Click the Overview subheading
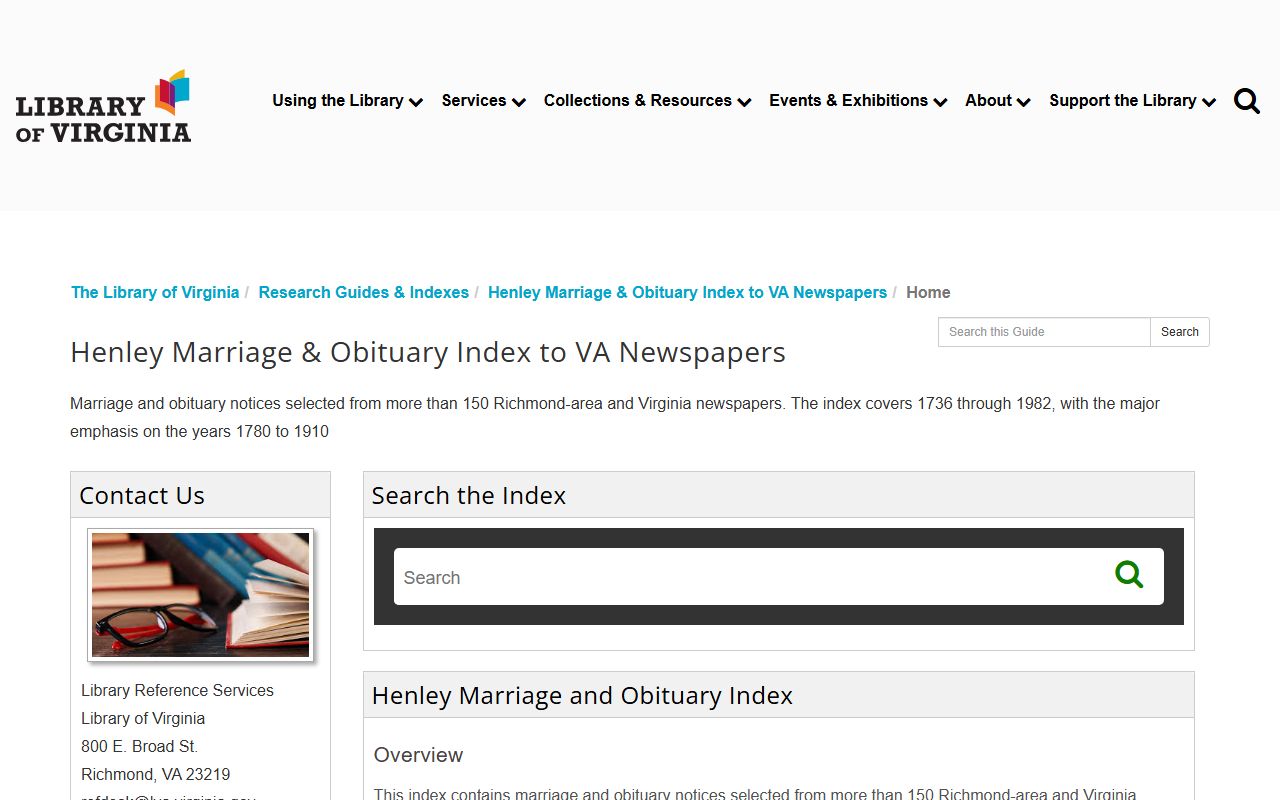1280x800 pixels. click(419, 755)
